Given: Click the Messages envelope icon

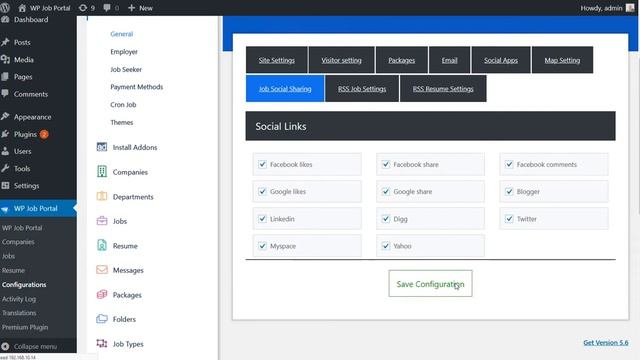Looking at the screenshot, I should click(x=102, y=270).
